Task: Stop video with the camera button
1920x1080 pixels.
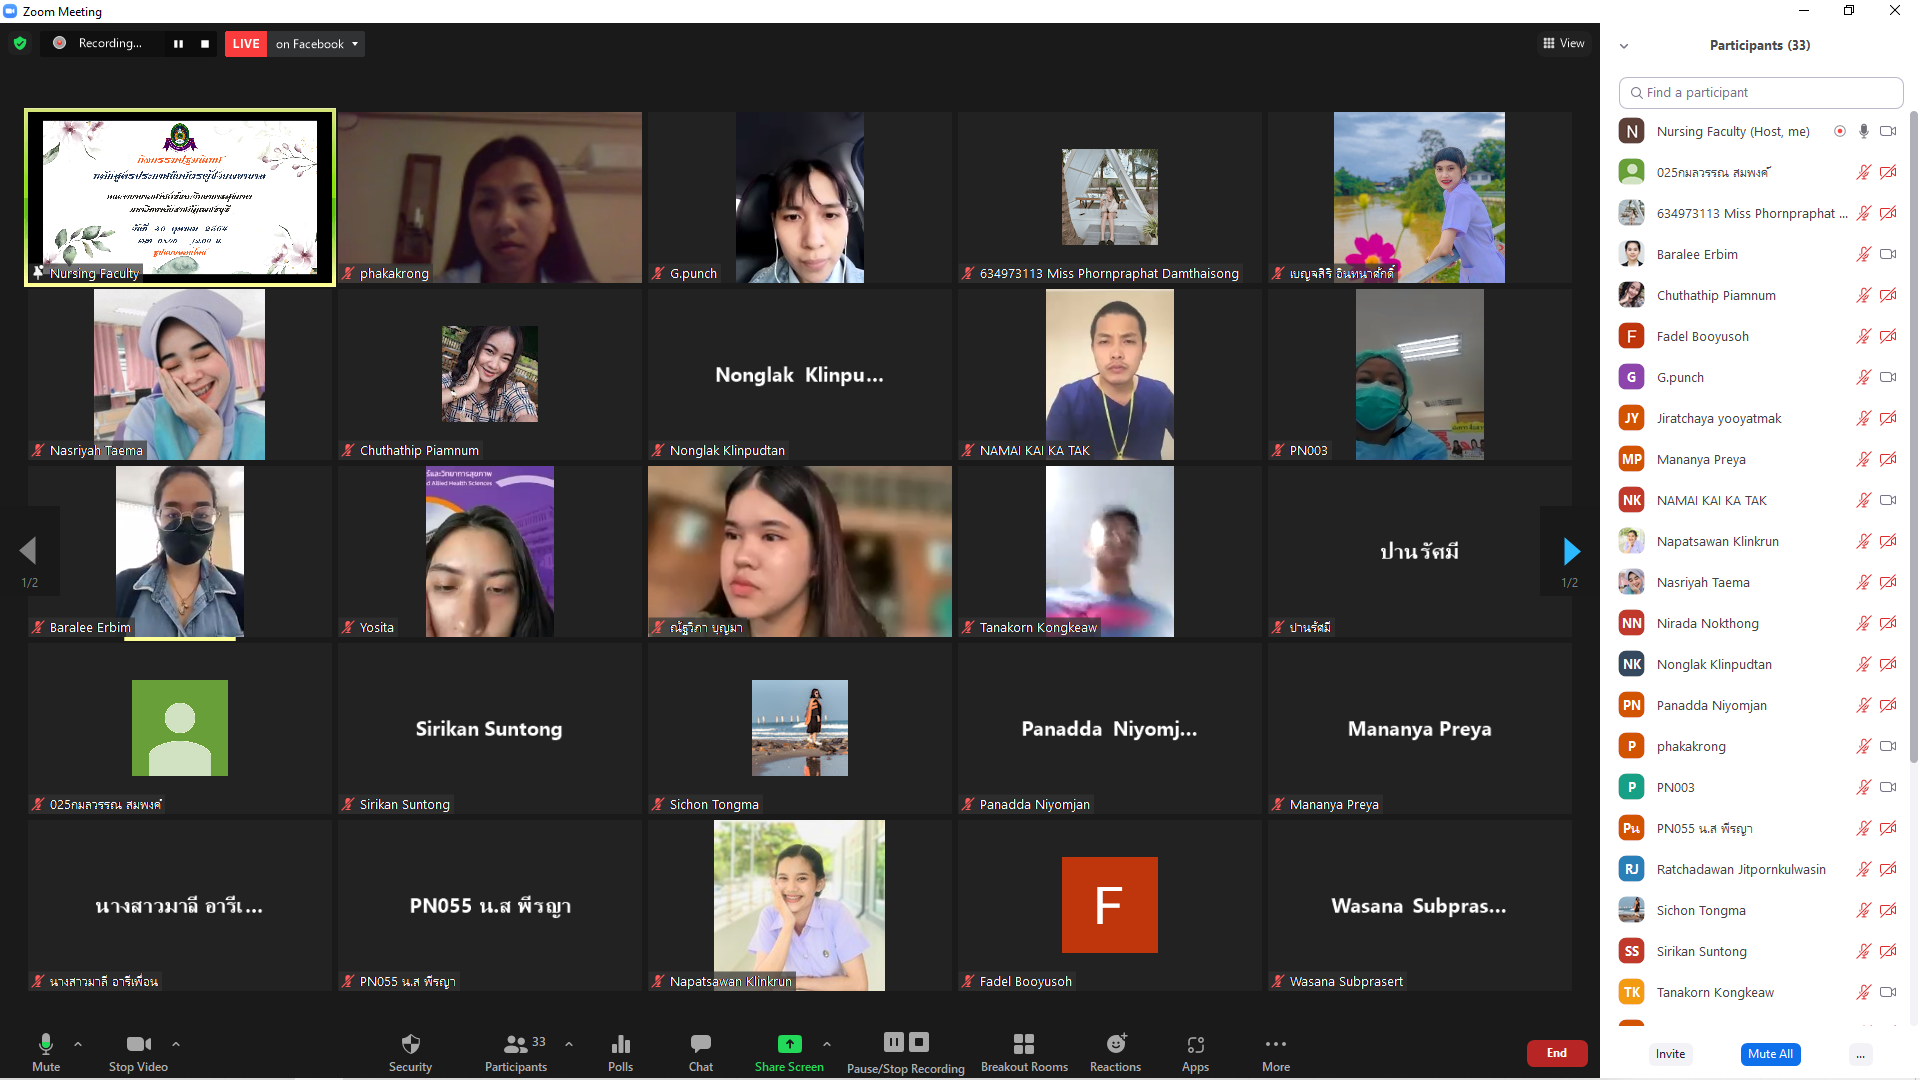Action: tap(138, 1051)
